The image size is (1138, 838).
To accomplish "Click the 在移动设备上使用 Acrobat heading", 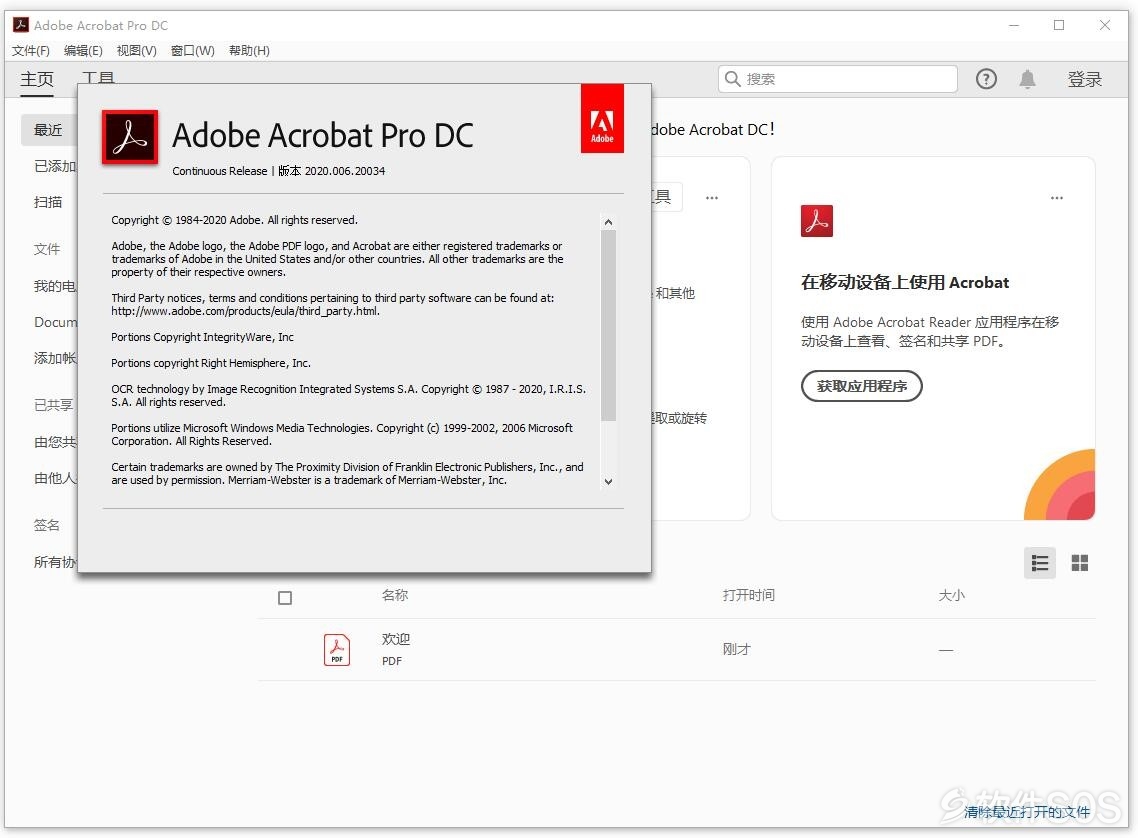I will pos(904,282).
